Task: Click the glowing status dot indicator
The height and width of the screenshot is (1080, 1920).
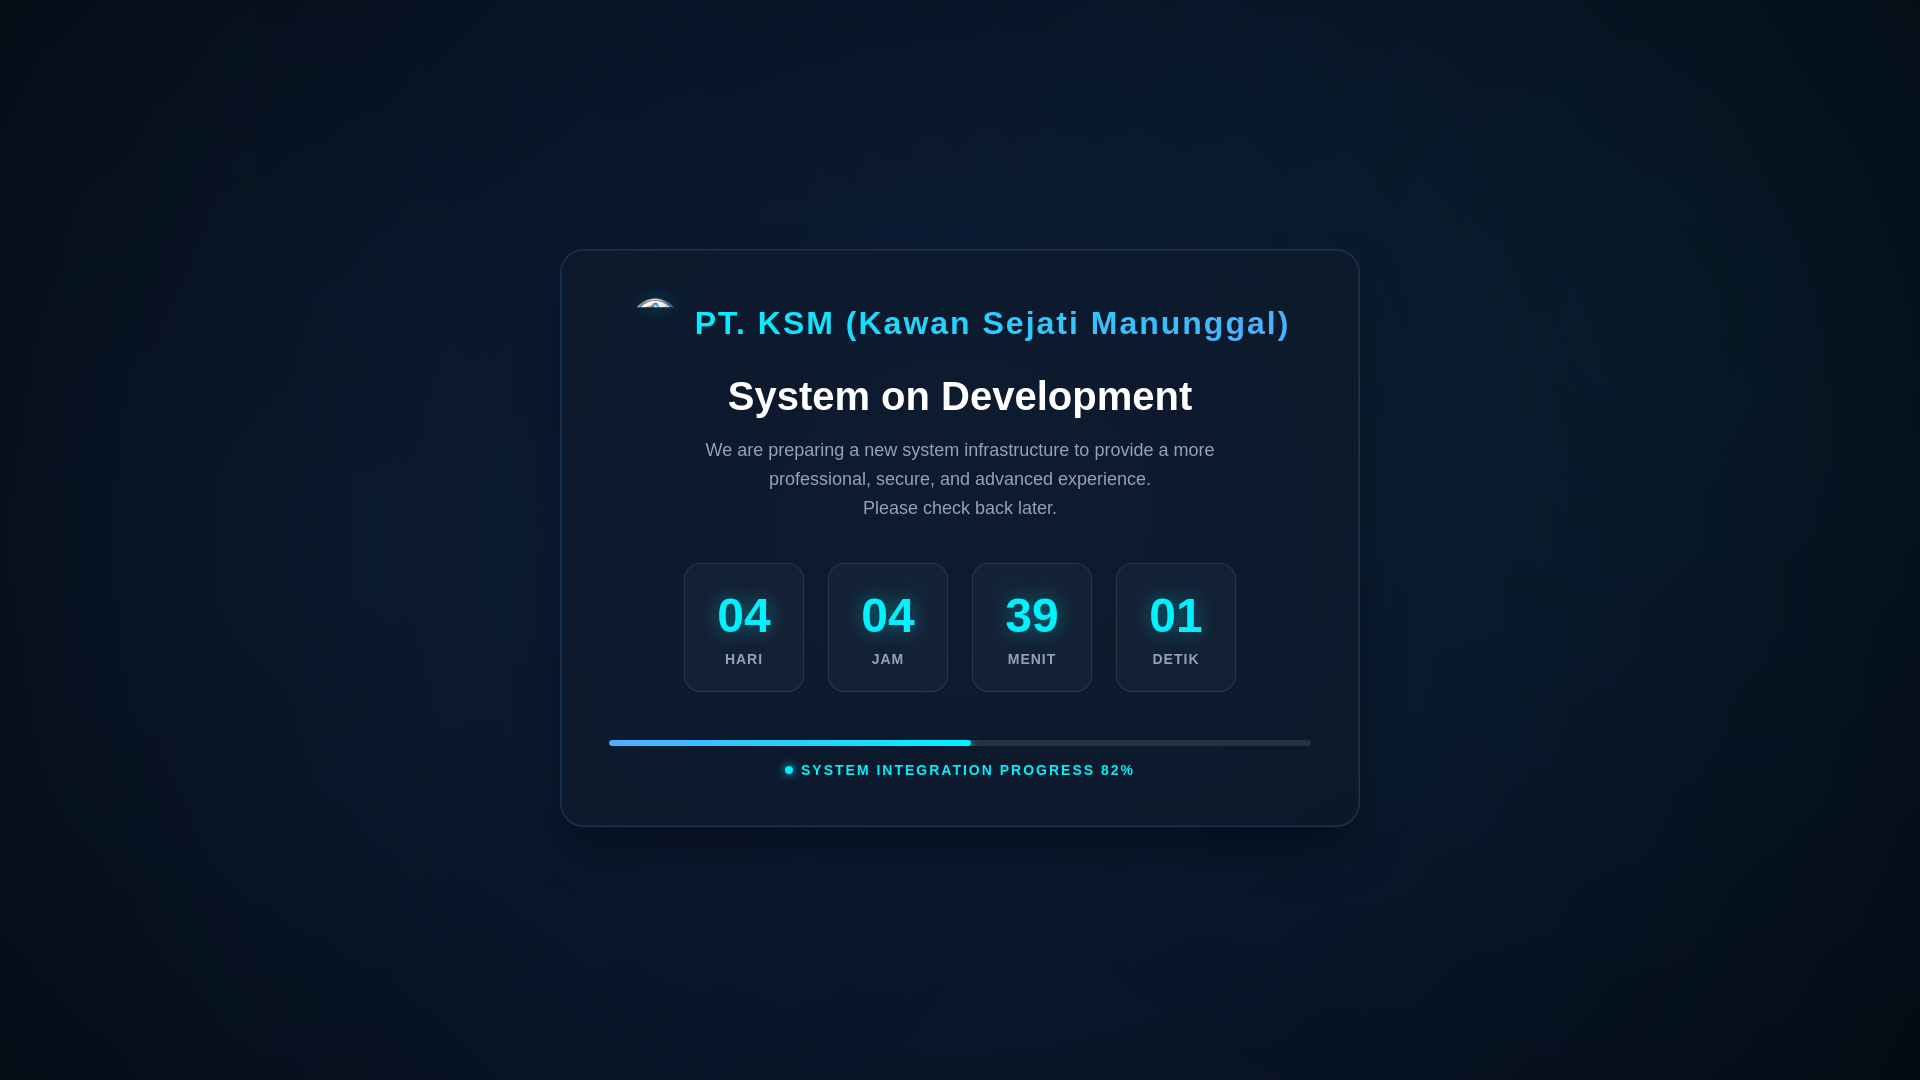Action: click(x=789, y=770)
